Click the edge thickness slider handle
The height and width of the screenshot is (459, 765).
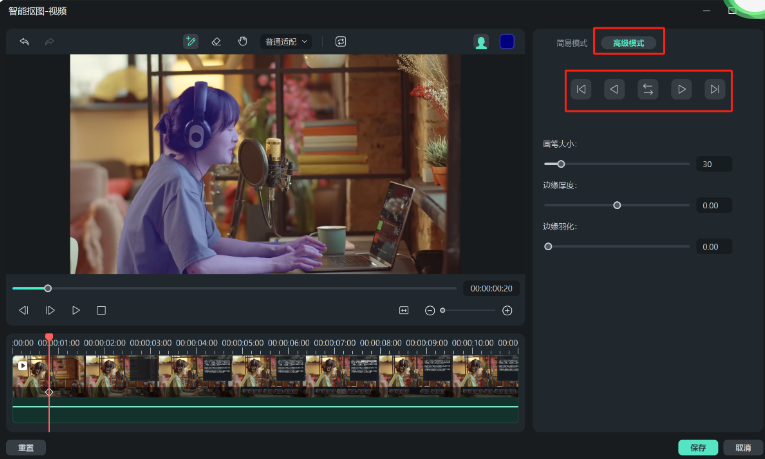[x=617, y=205]
